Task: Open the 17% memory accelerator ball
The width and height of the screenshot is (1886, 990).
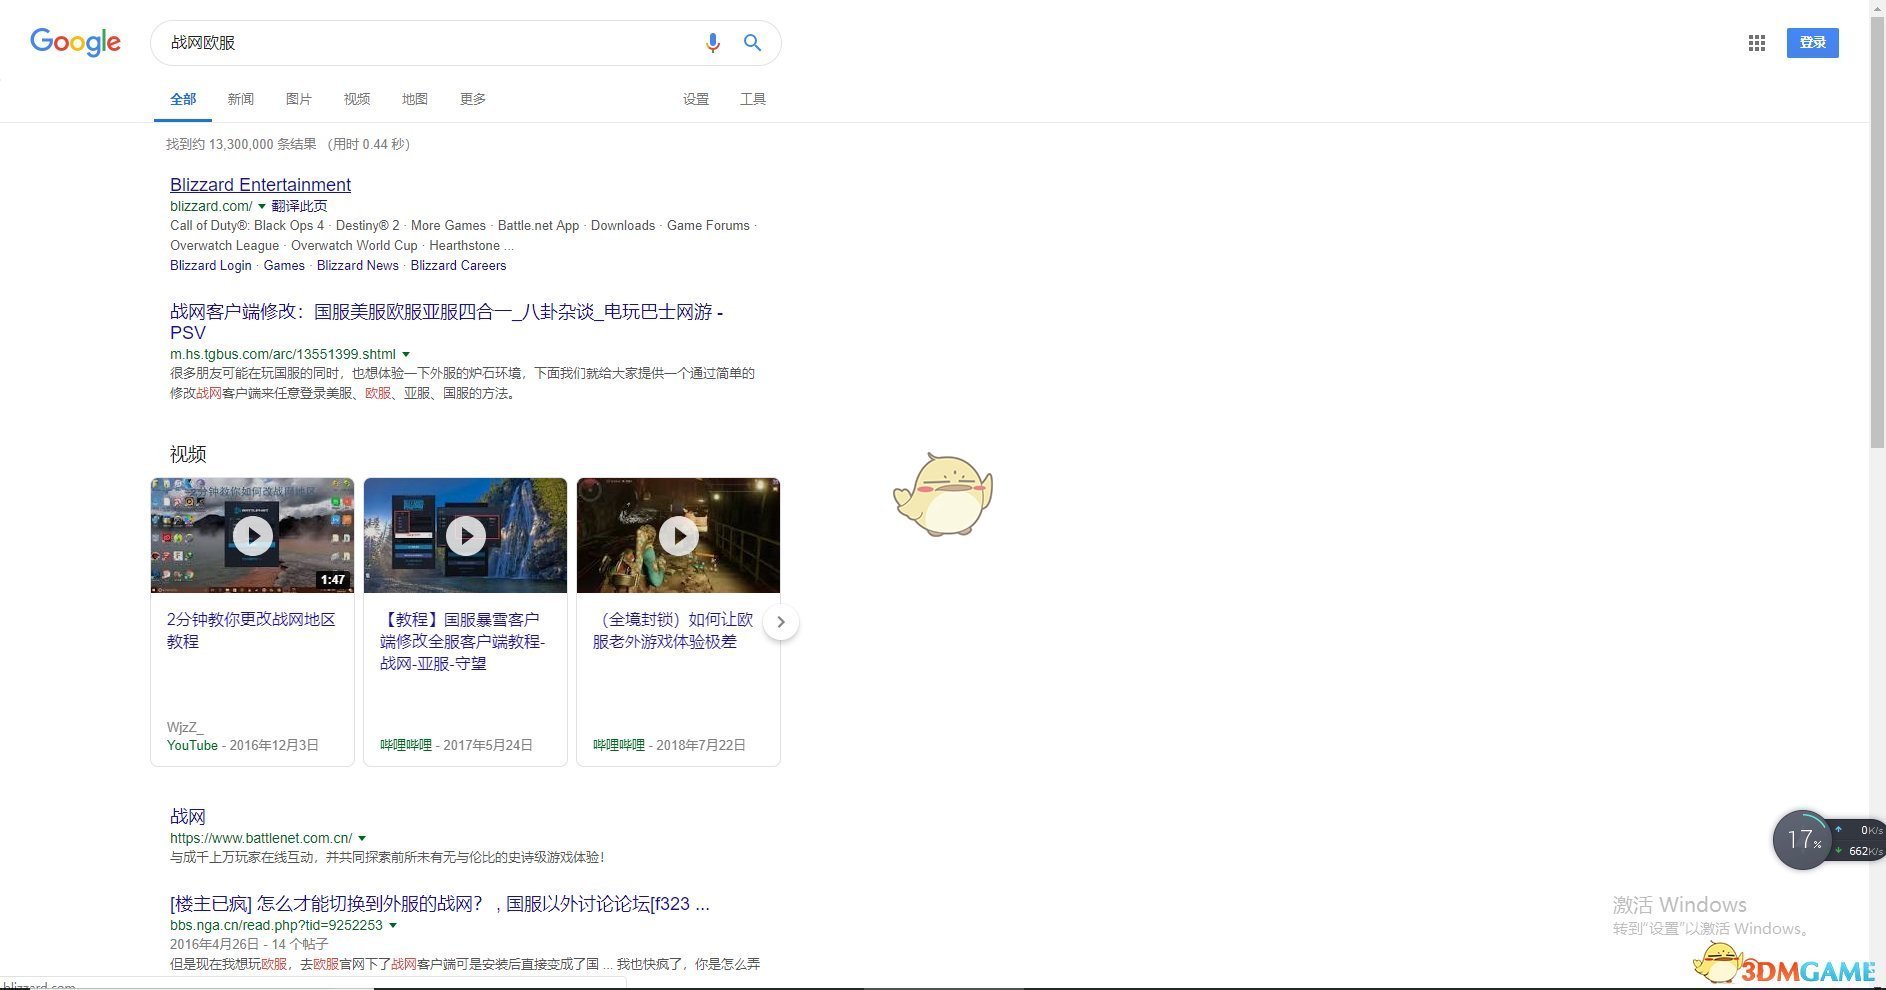Action: [1803, 840]
